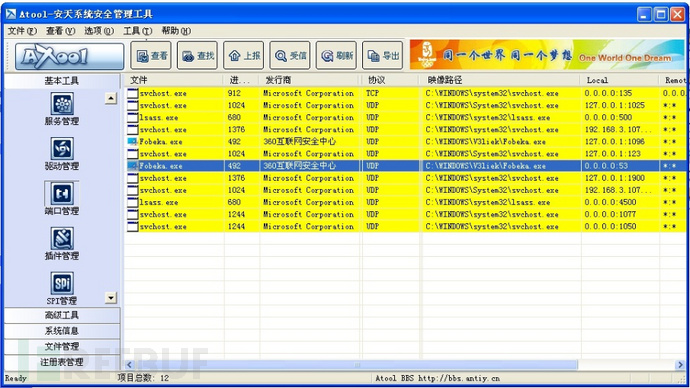Screen dimensions: 690x388
Task: Minimize the Atool window
Action: pos(644,15)
